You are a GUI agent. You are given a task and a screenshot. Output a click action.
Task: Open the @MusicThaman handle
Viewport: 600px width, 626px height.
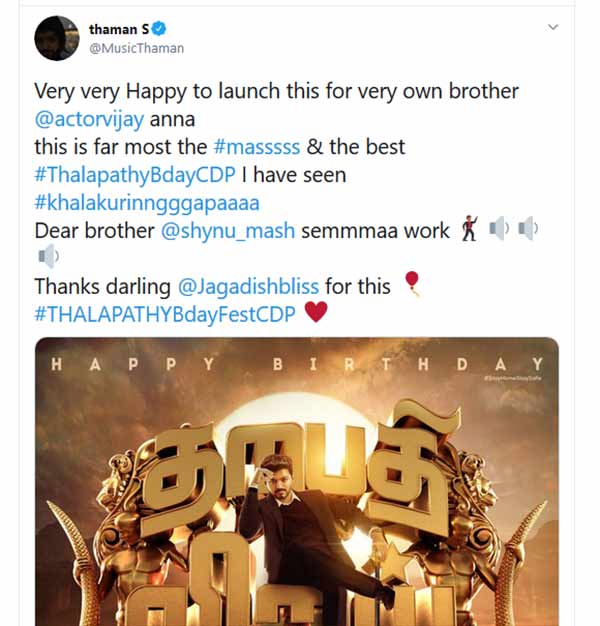(x=136, y=48)
